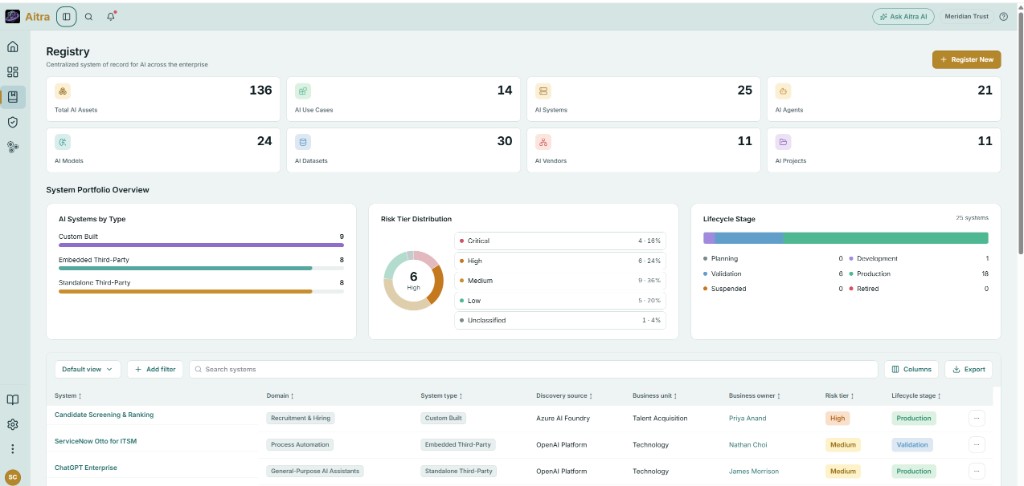Select the High risk tier legend row
Screen dimensions: 1024x486
560,261
